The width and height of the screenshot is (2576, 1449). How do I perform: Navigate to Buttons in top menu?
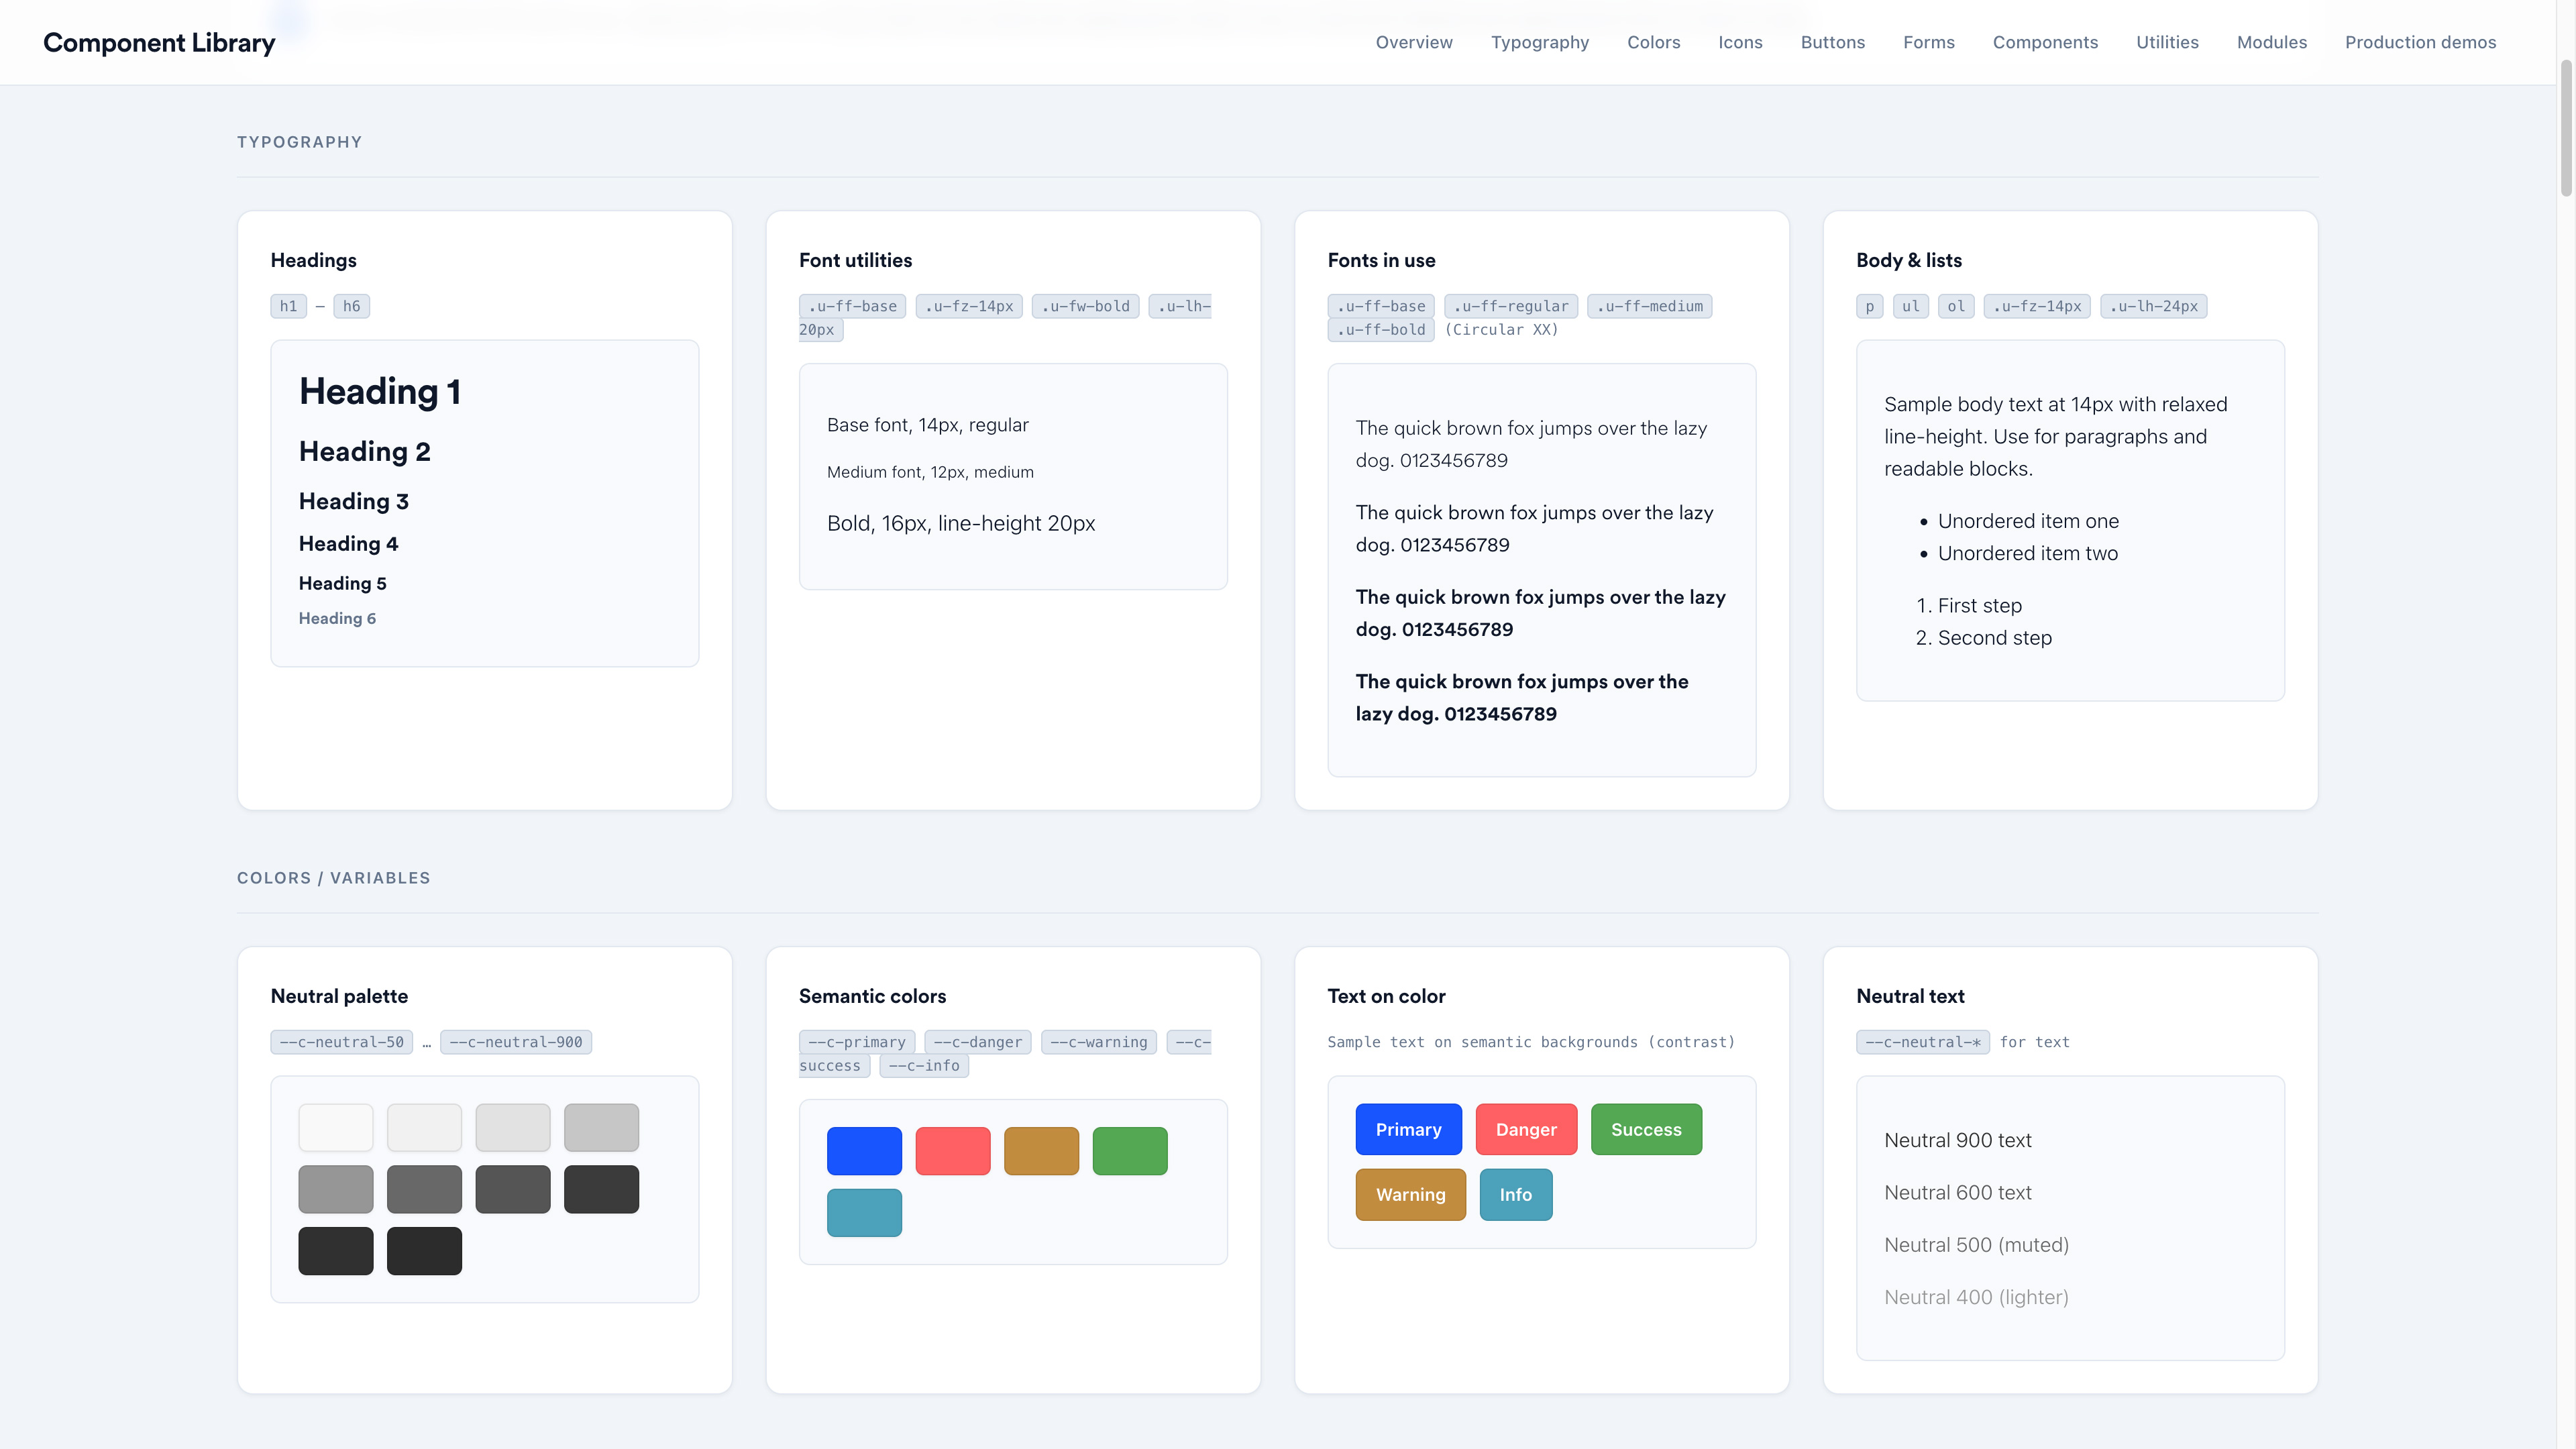click(x=1832, y=42)
